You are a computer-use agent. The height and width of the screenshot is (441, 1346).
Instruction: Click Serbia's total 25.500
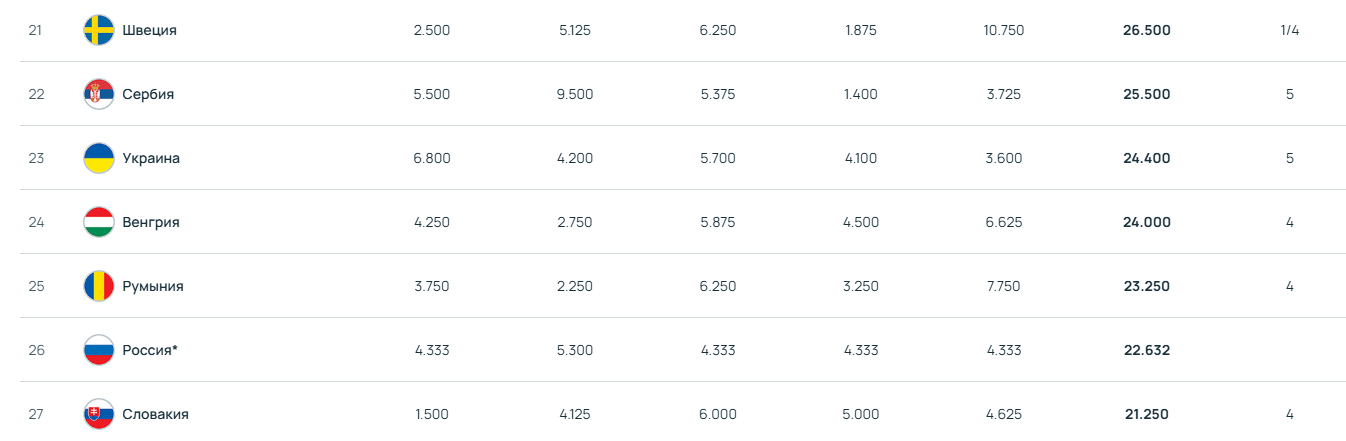1146,94
